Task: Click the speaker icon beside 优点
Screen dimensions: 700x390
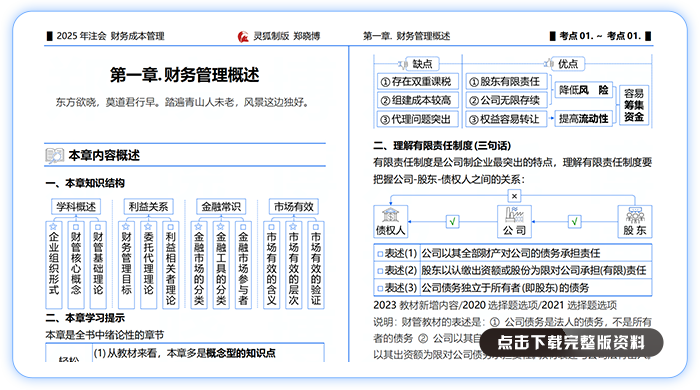Action: click(x=549, y=64)
